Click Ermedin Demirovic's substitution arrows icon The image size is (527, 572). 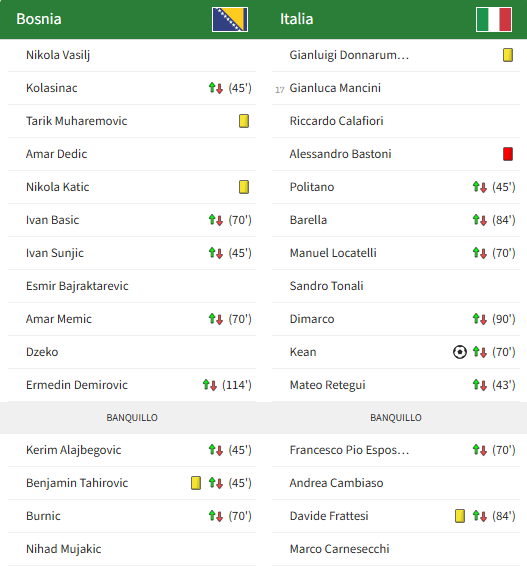pyautogui.click(x=210, y=385)
